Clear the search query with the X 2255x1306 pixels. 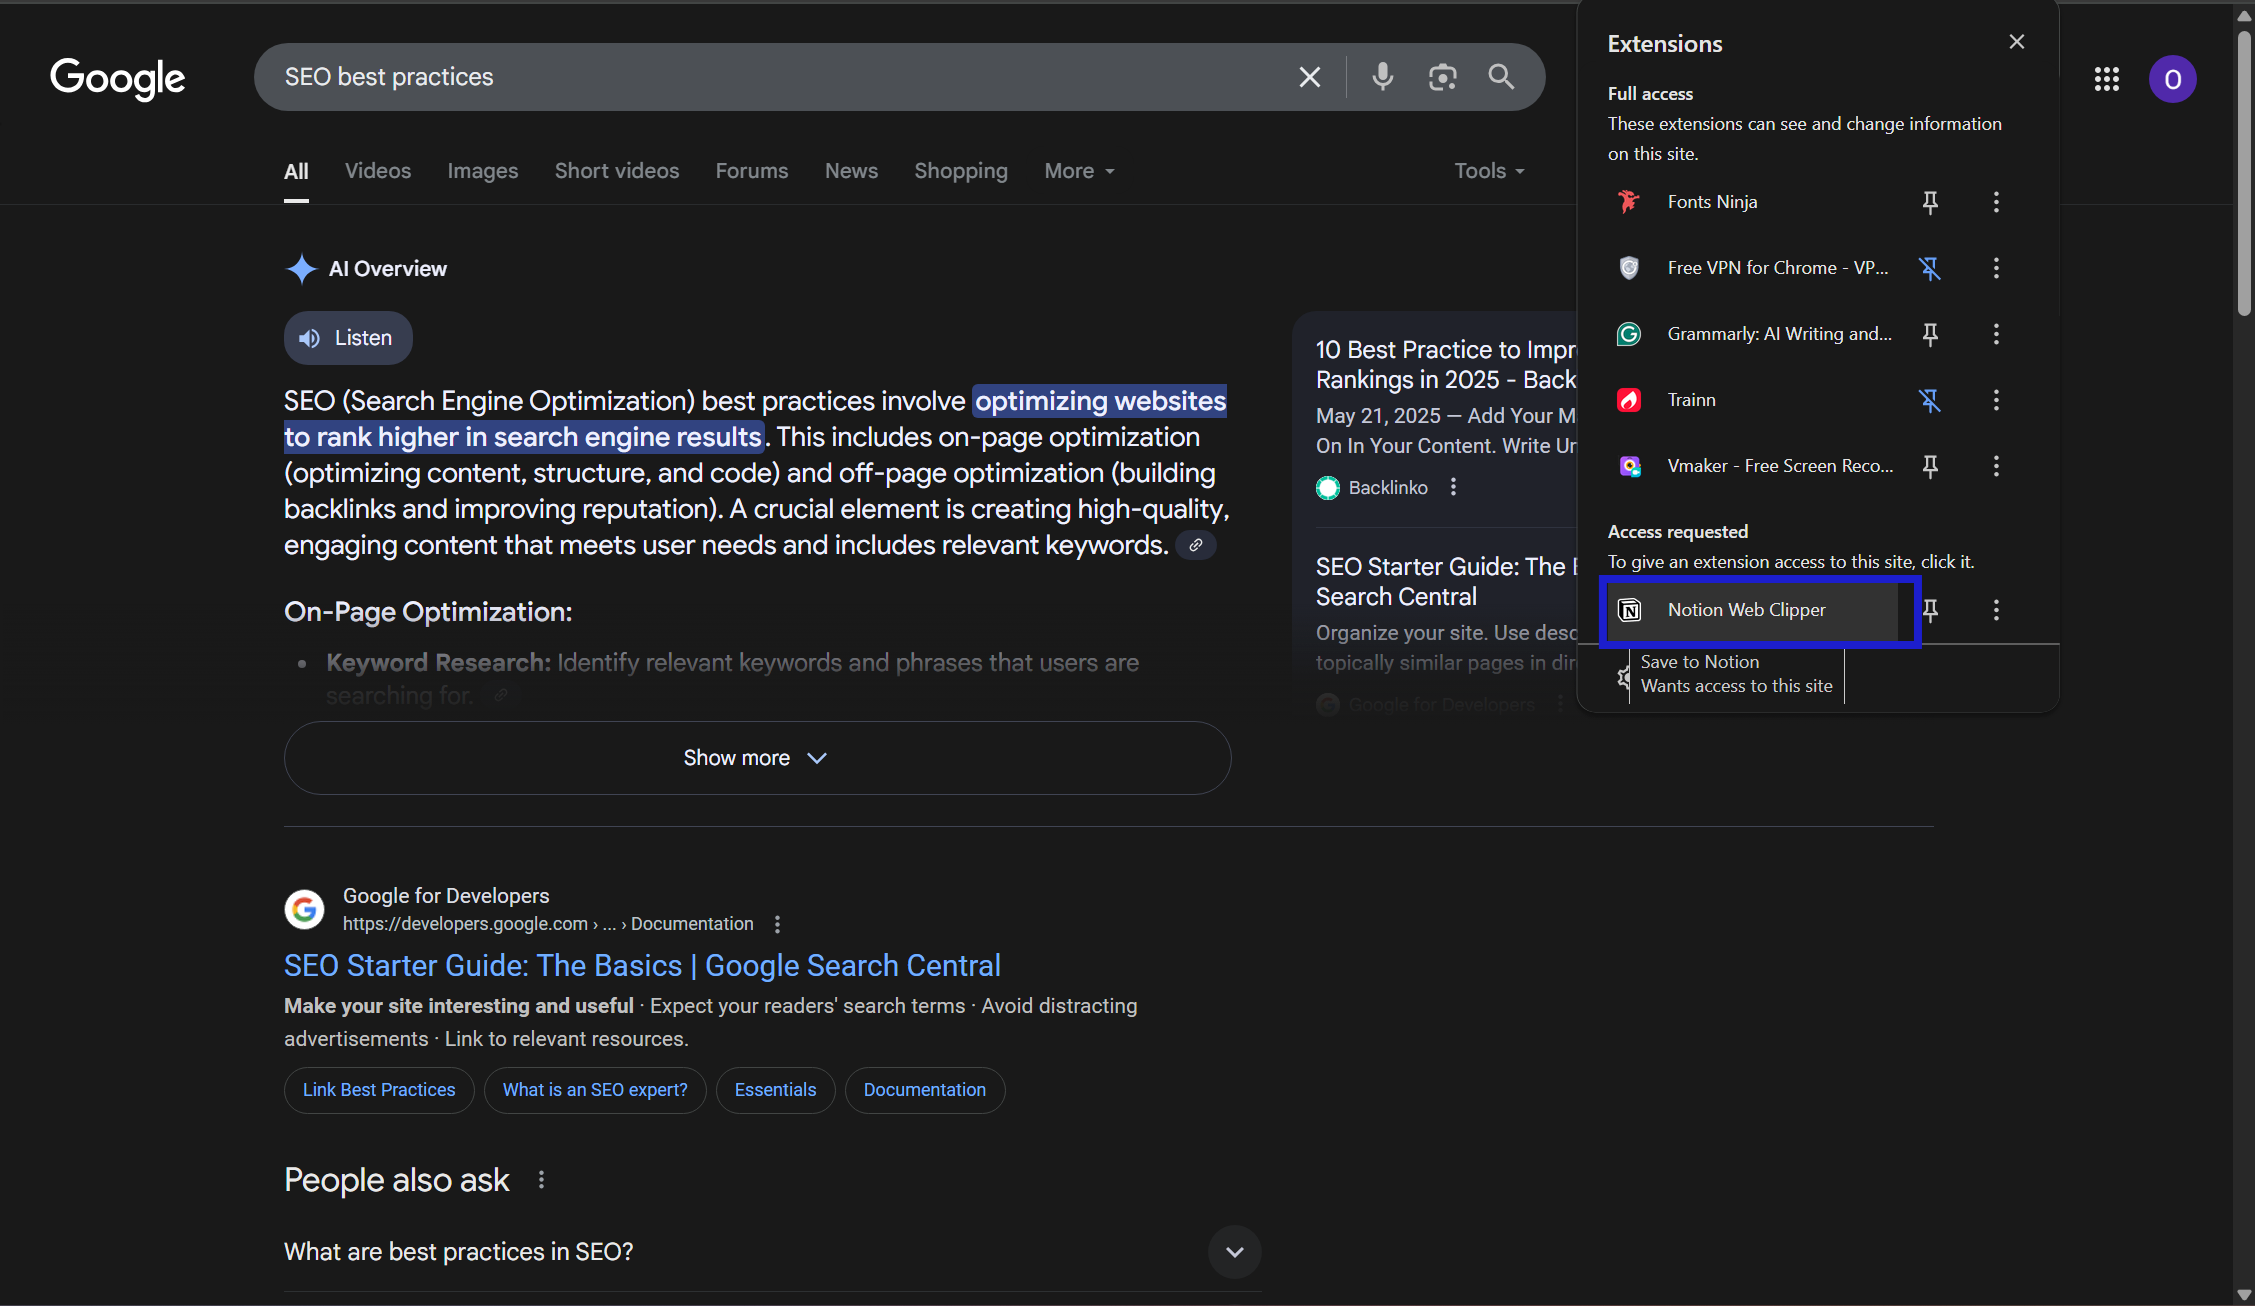(x=1308, y=76)
